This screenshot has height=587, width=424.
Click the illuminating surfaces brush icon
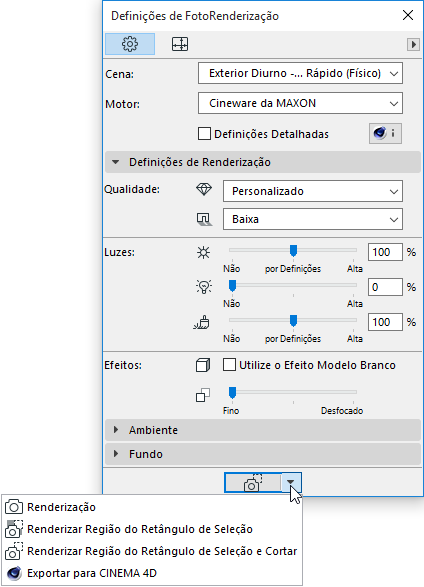coord(202,322)
